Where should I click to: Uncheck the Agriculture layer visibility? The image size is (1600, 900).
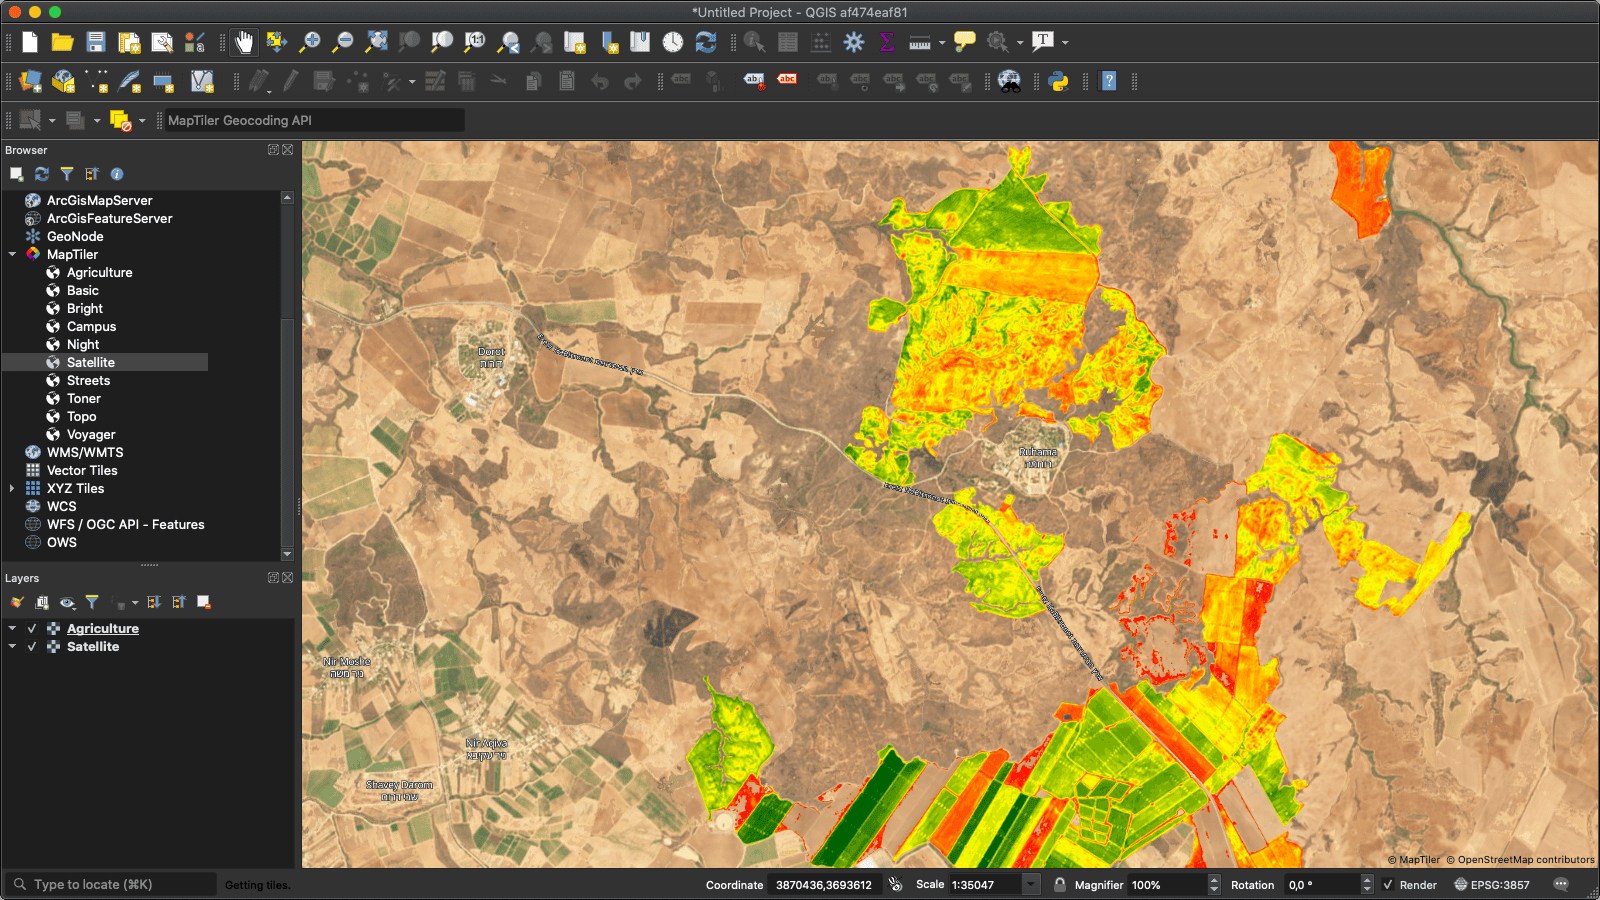(x=32, y=628)
